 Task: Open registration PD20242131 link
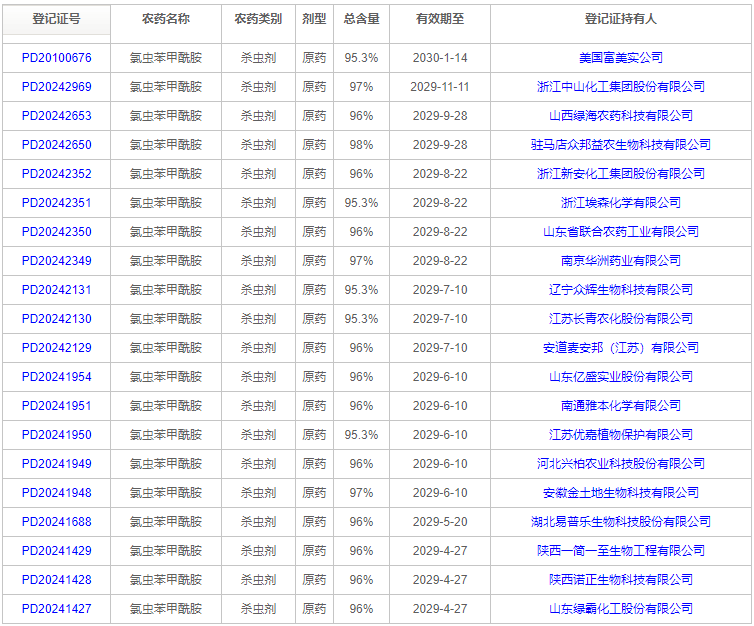point(57,290)
